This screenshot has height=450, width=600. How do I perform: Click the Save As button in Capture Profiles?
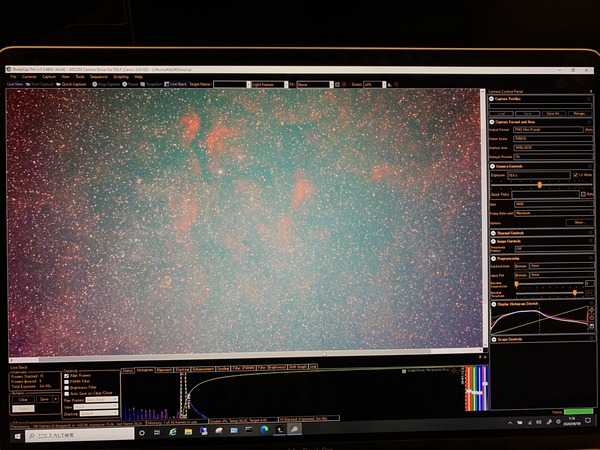(553, 114)
